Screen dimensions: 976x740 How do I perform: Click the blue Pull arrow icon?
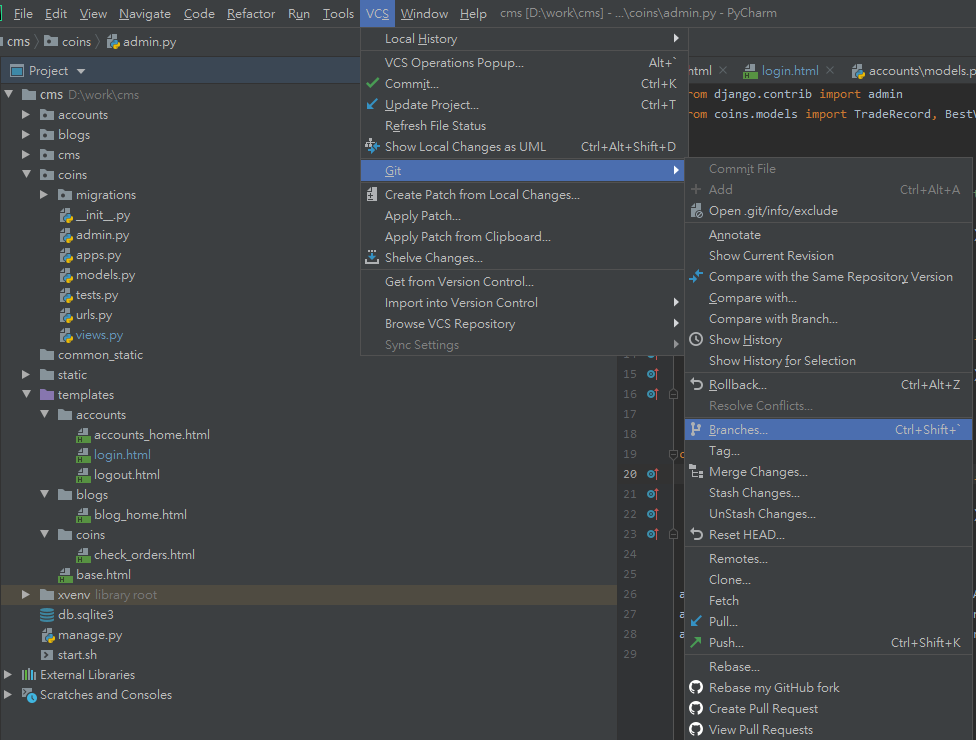696,621
